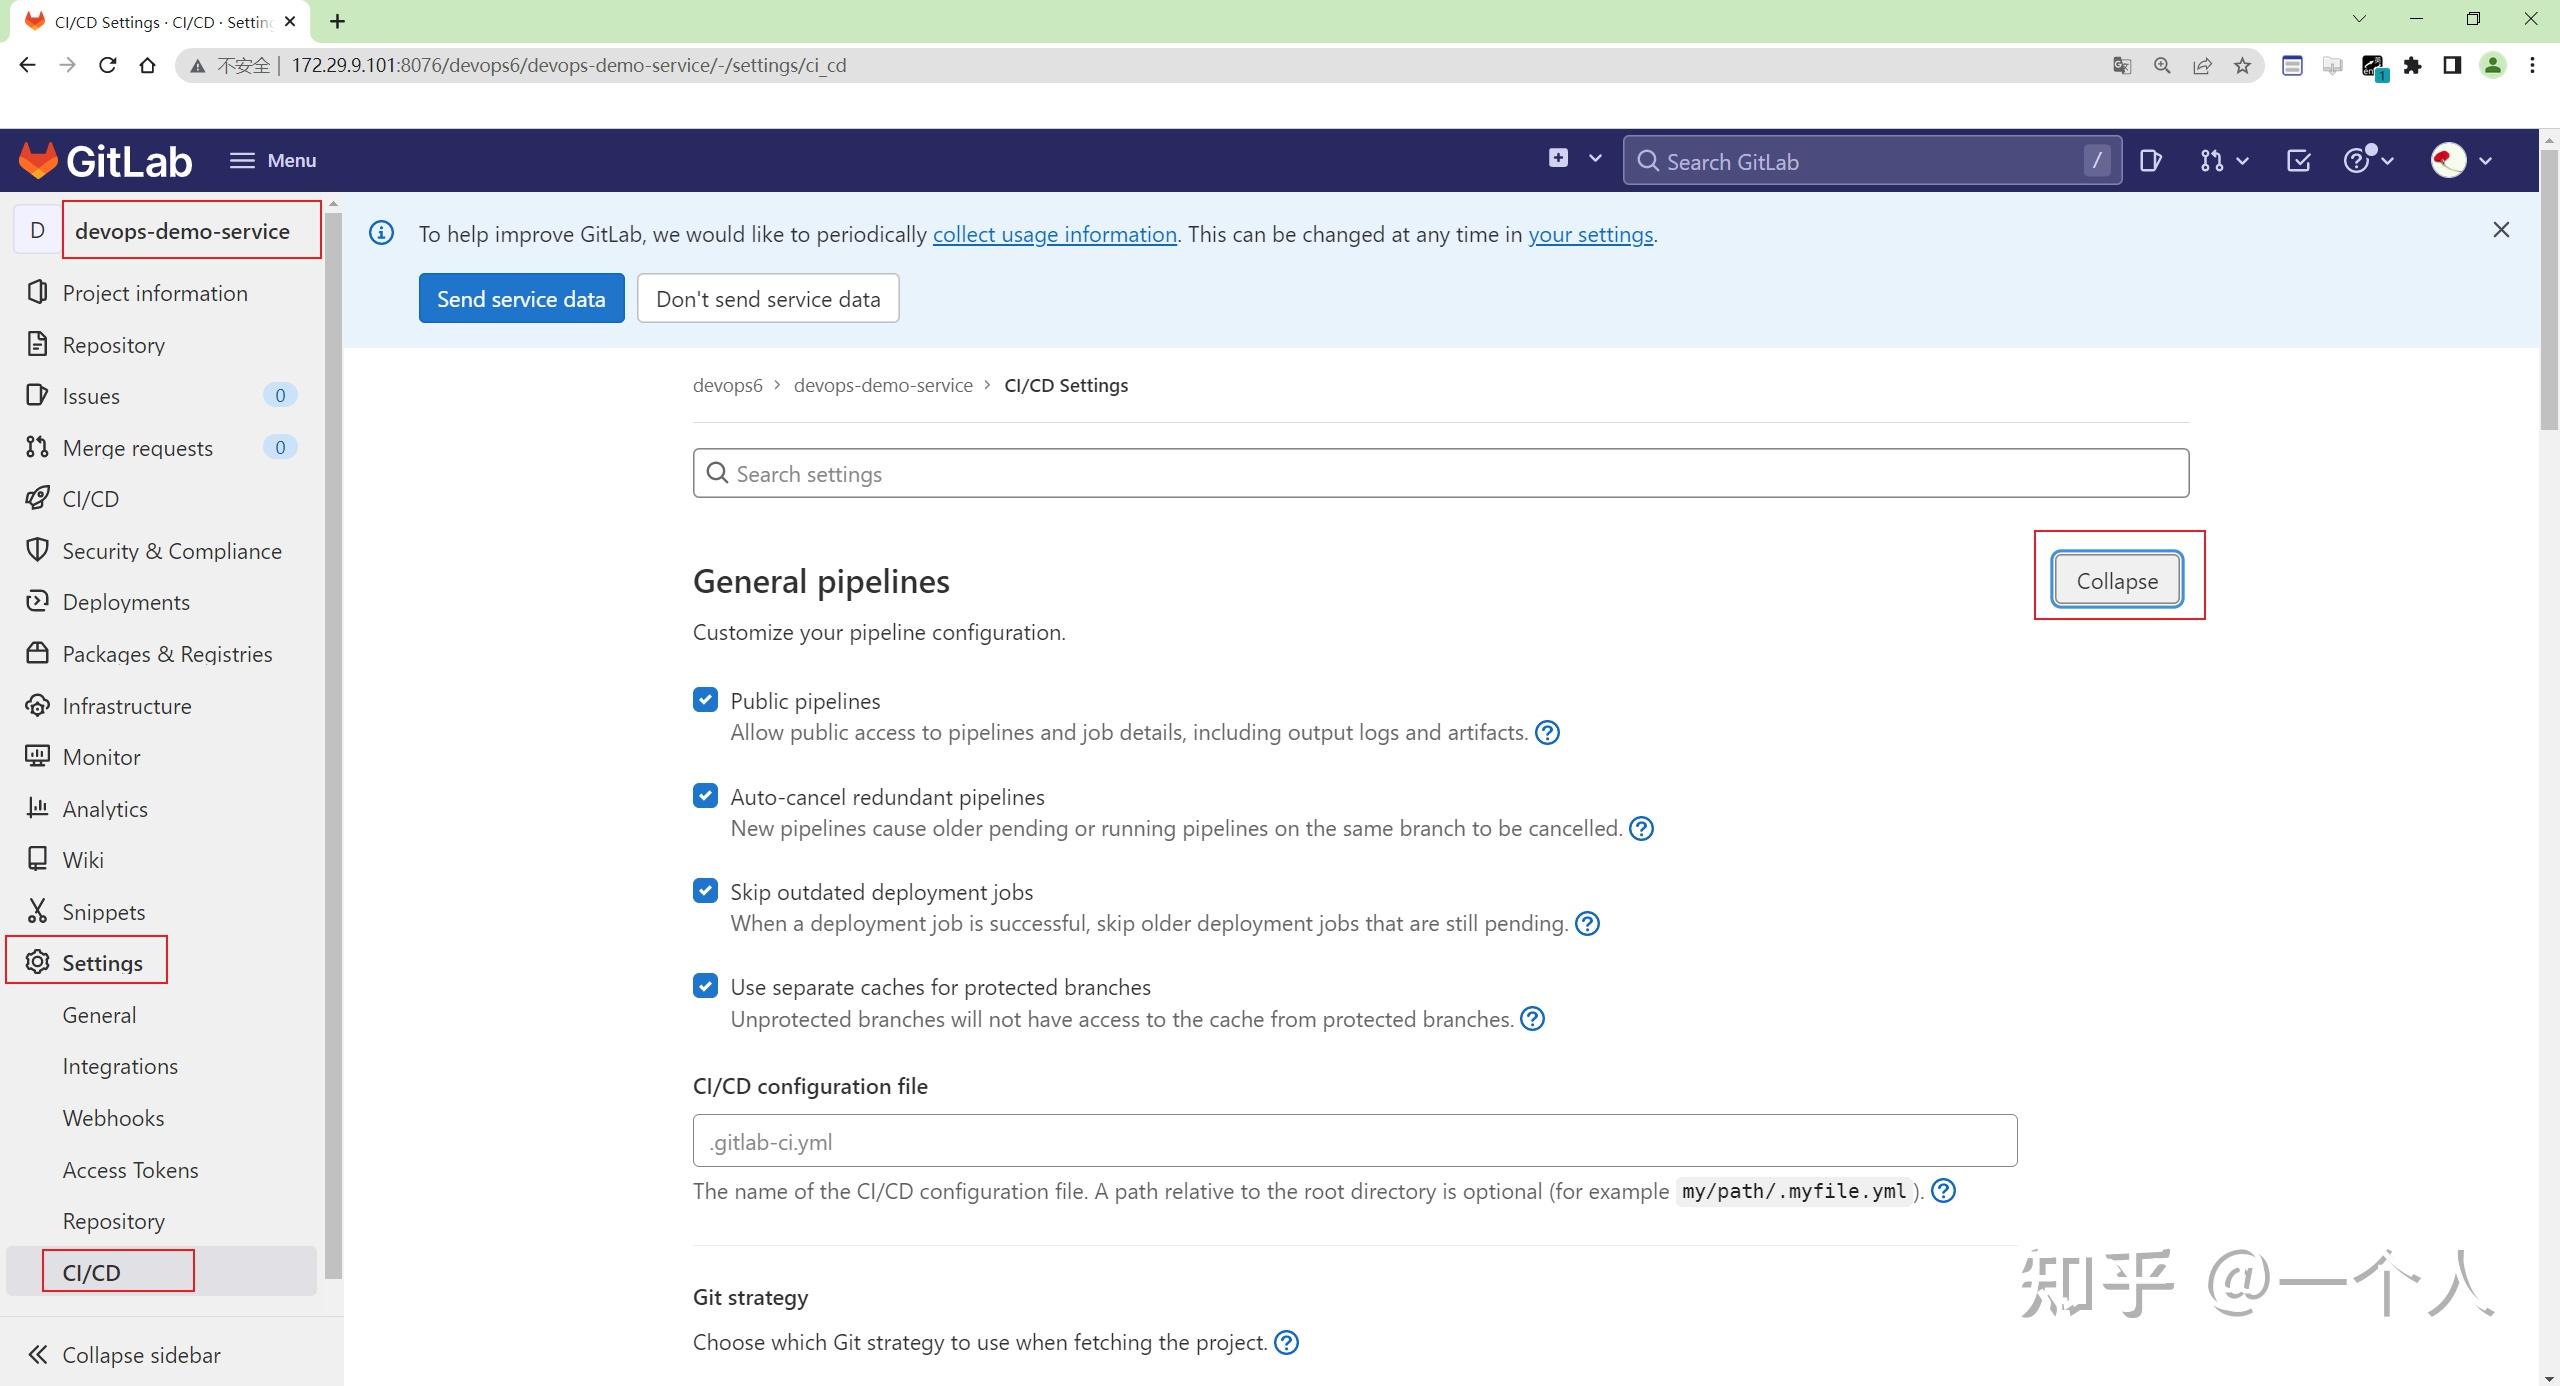Open Security & Compliance in sidebar
The height and width of the screenshot is (1386, 2560).
pos(171,550)
